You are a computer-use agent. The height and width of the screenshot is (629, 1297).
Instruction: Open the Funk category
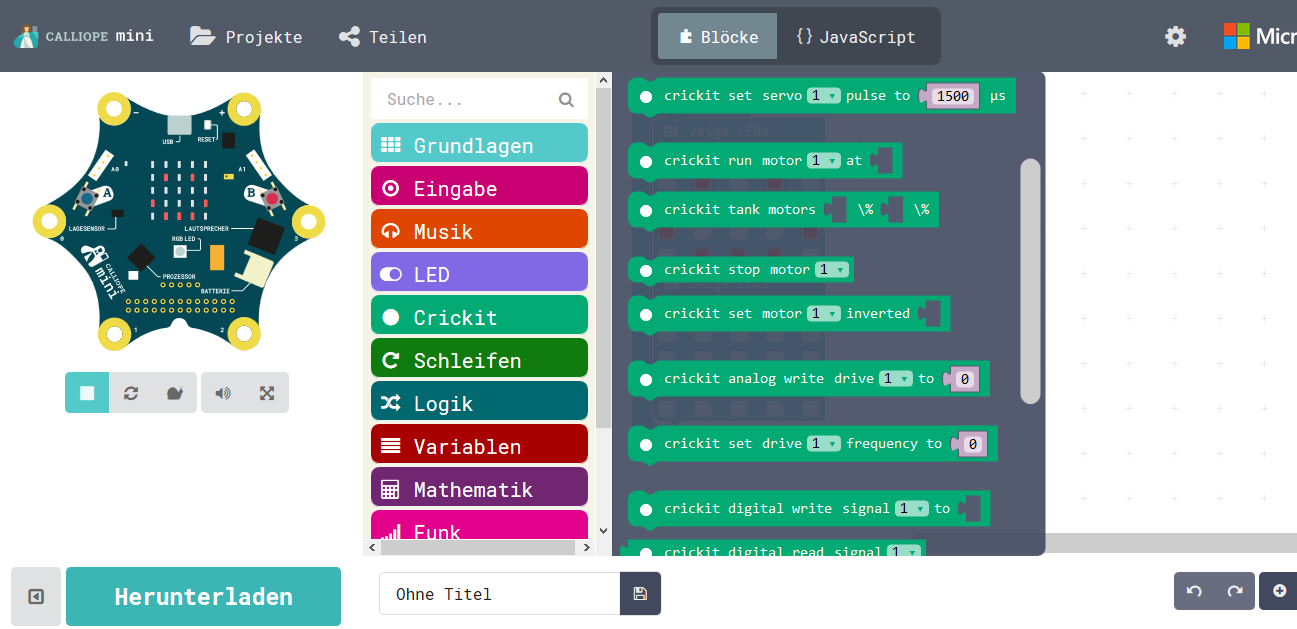[x=479, y=525]
